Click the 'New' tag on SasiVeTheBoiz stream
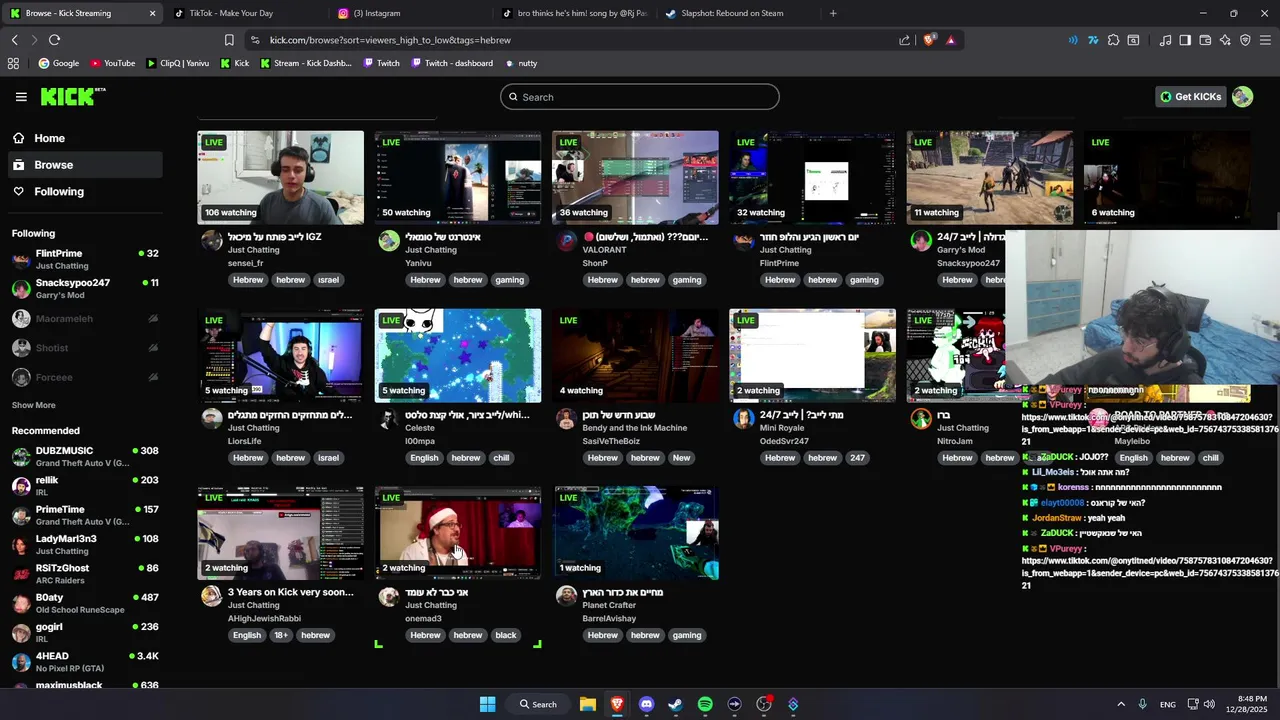 coord(681,458)
